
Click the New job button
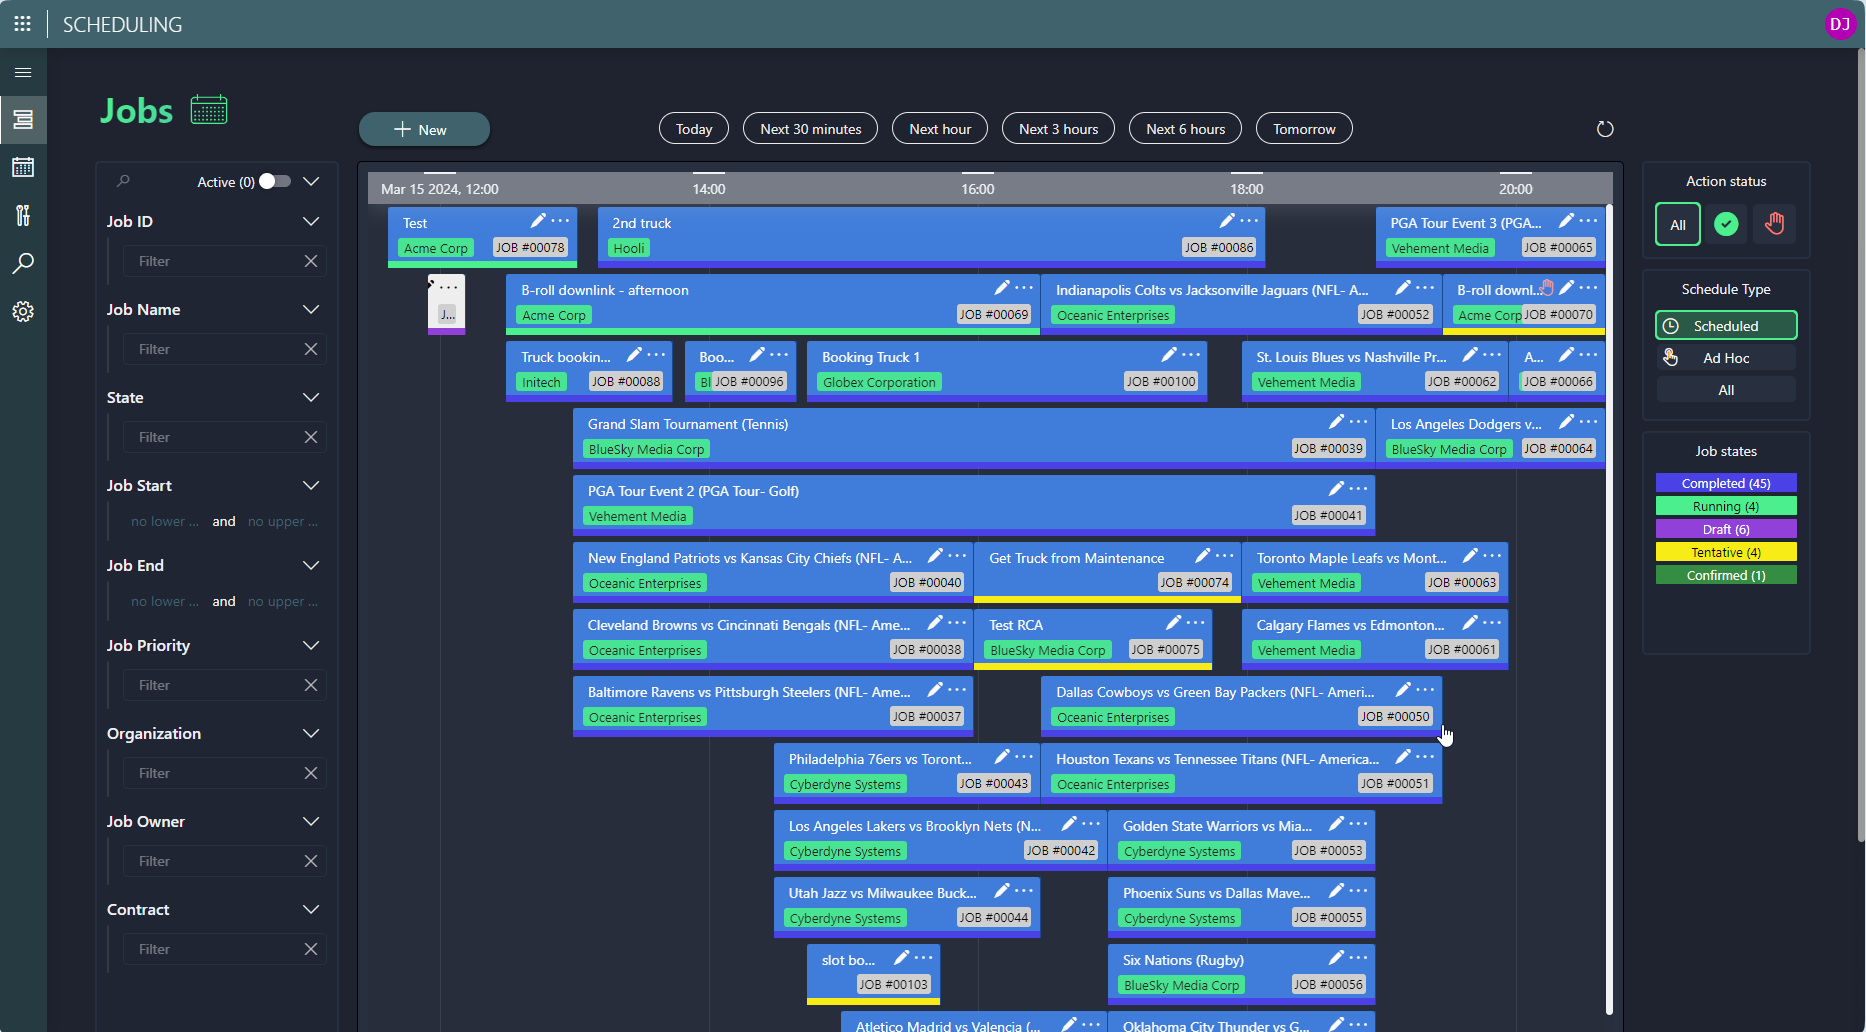coord(424,129)
